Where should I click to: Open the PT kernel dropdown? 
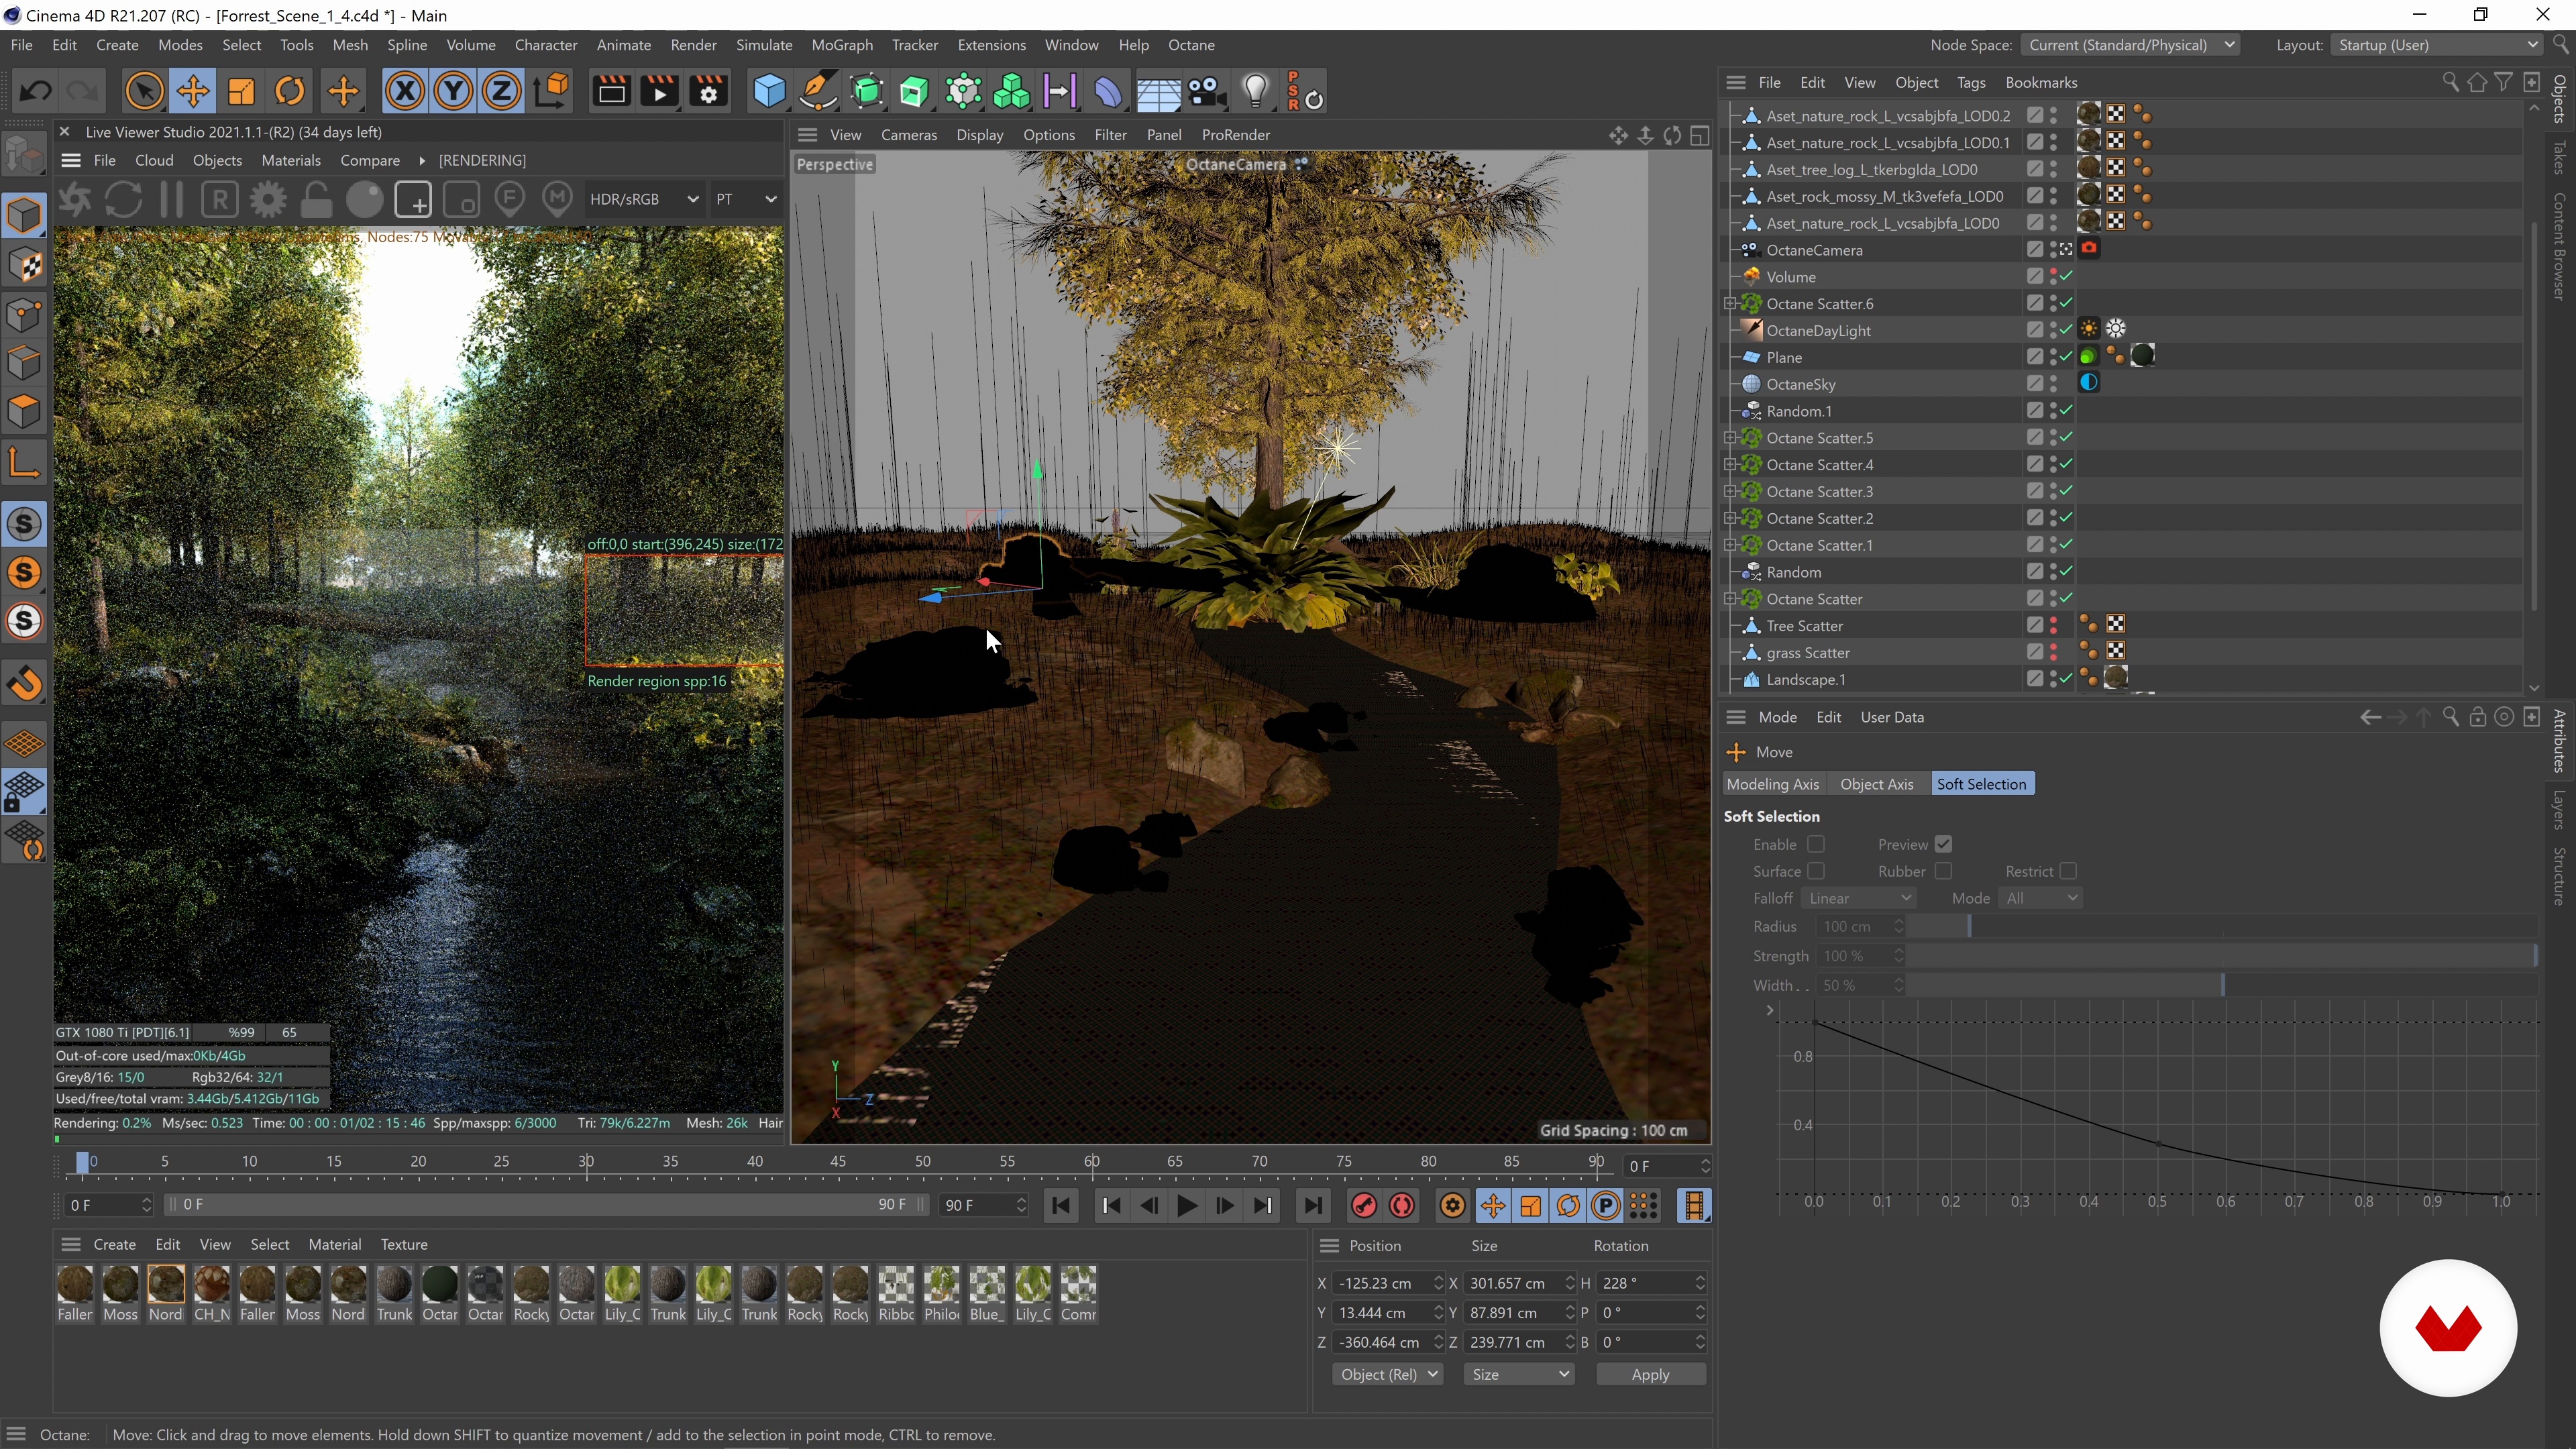pyautogui.click(x=745, y=199)
